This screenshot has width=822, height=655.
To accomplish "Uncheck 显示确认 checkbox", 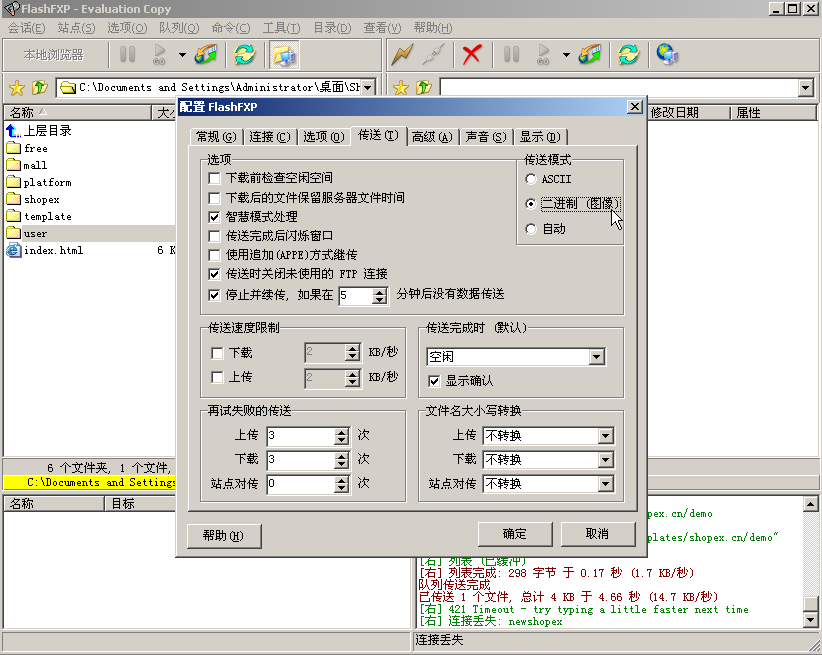I will coord(434,381).
